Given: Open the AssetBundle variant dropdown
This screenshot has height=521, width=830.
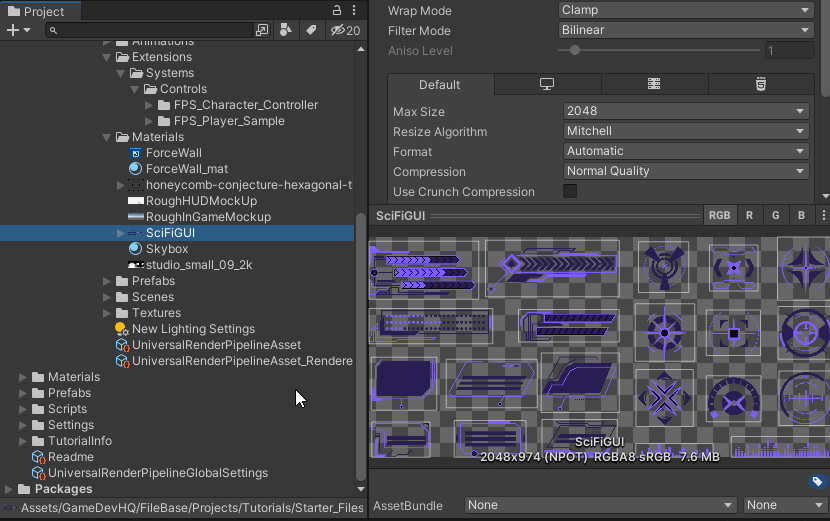Looking at the screenshot, I should 786,505.
